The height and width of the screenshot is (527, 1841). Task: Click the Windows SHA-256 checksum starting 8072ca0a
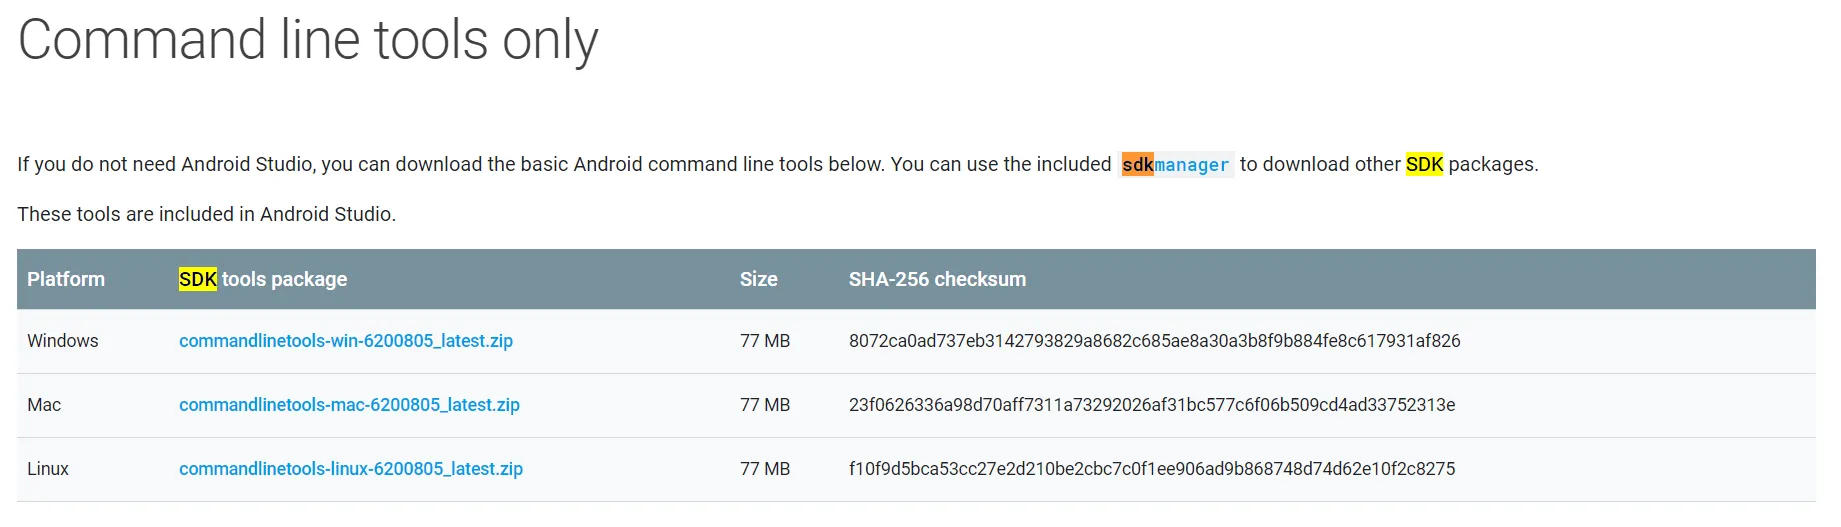(1154, 341)
